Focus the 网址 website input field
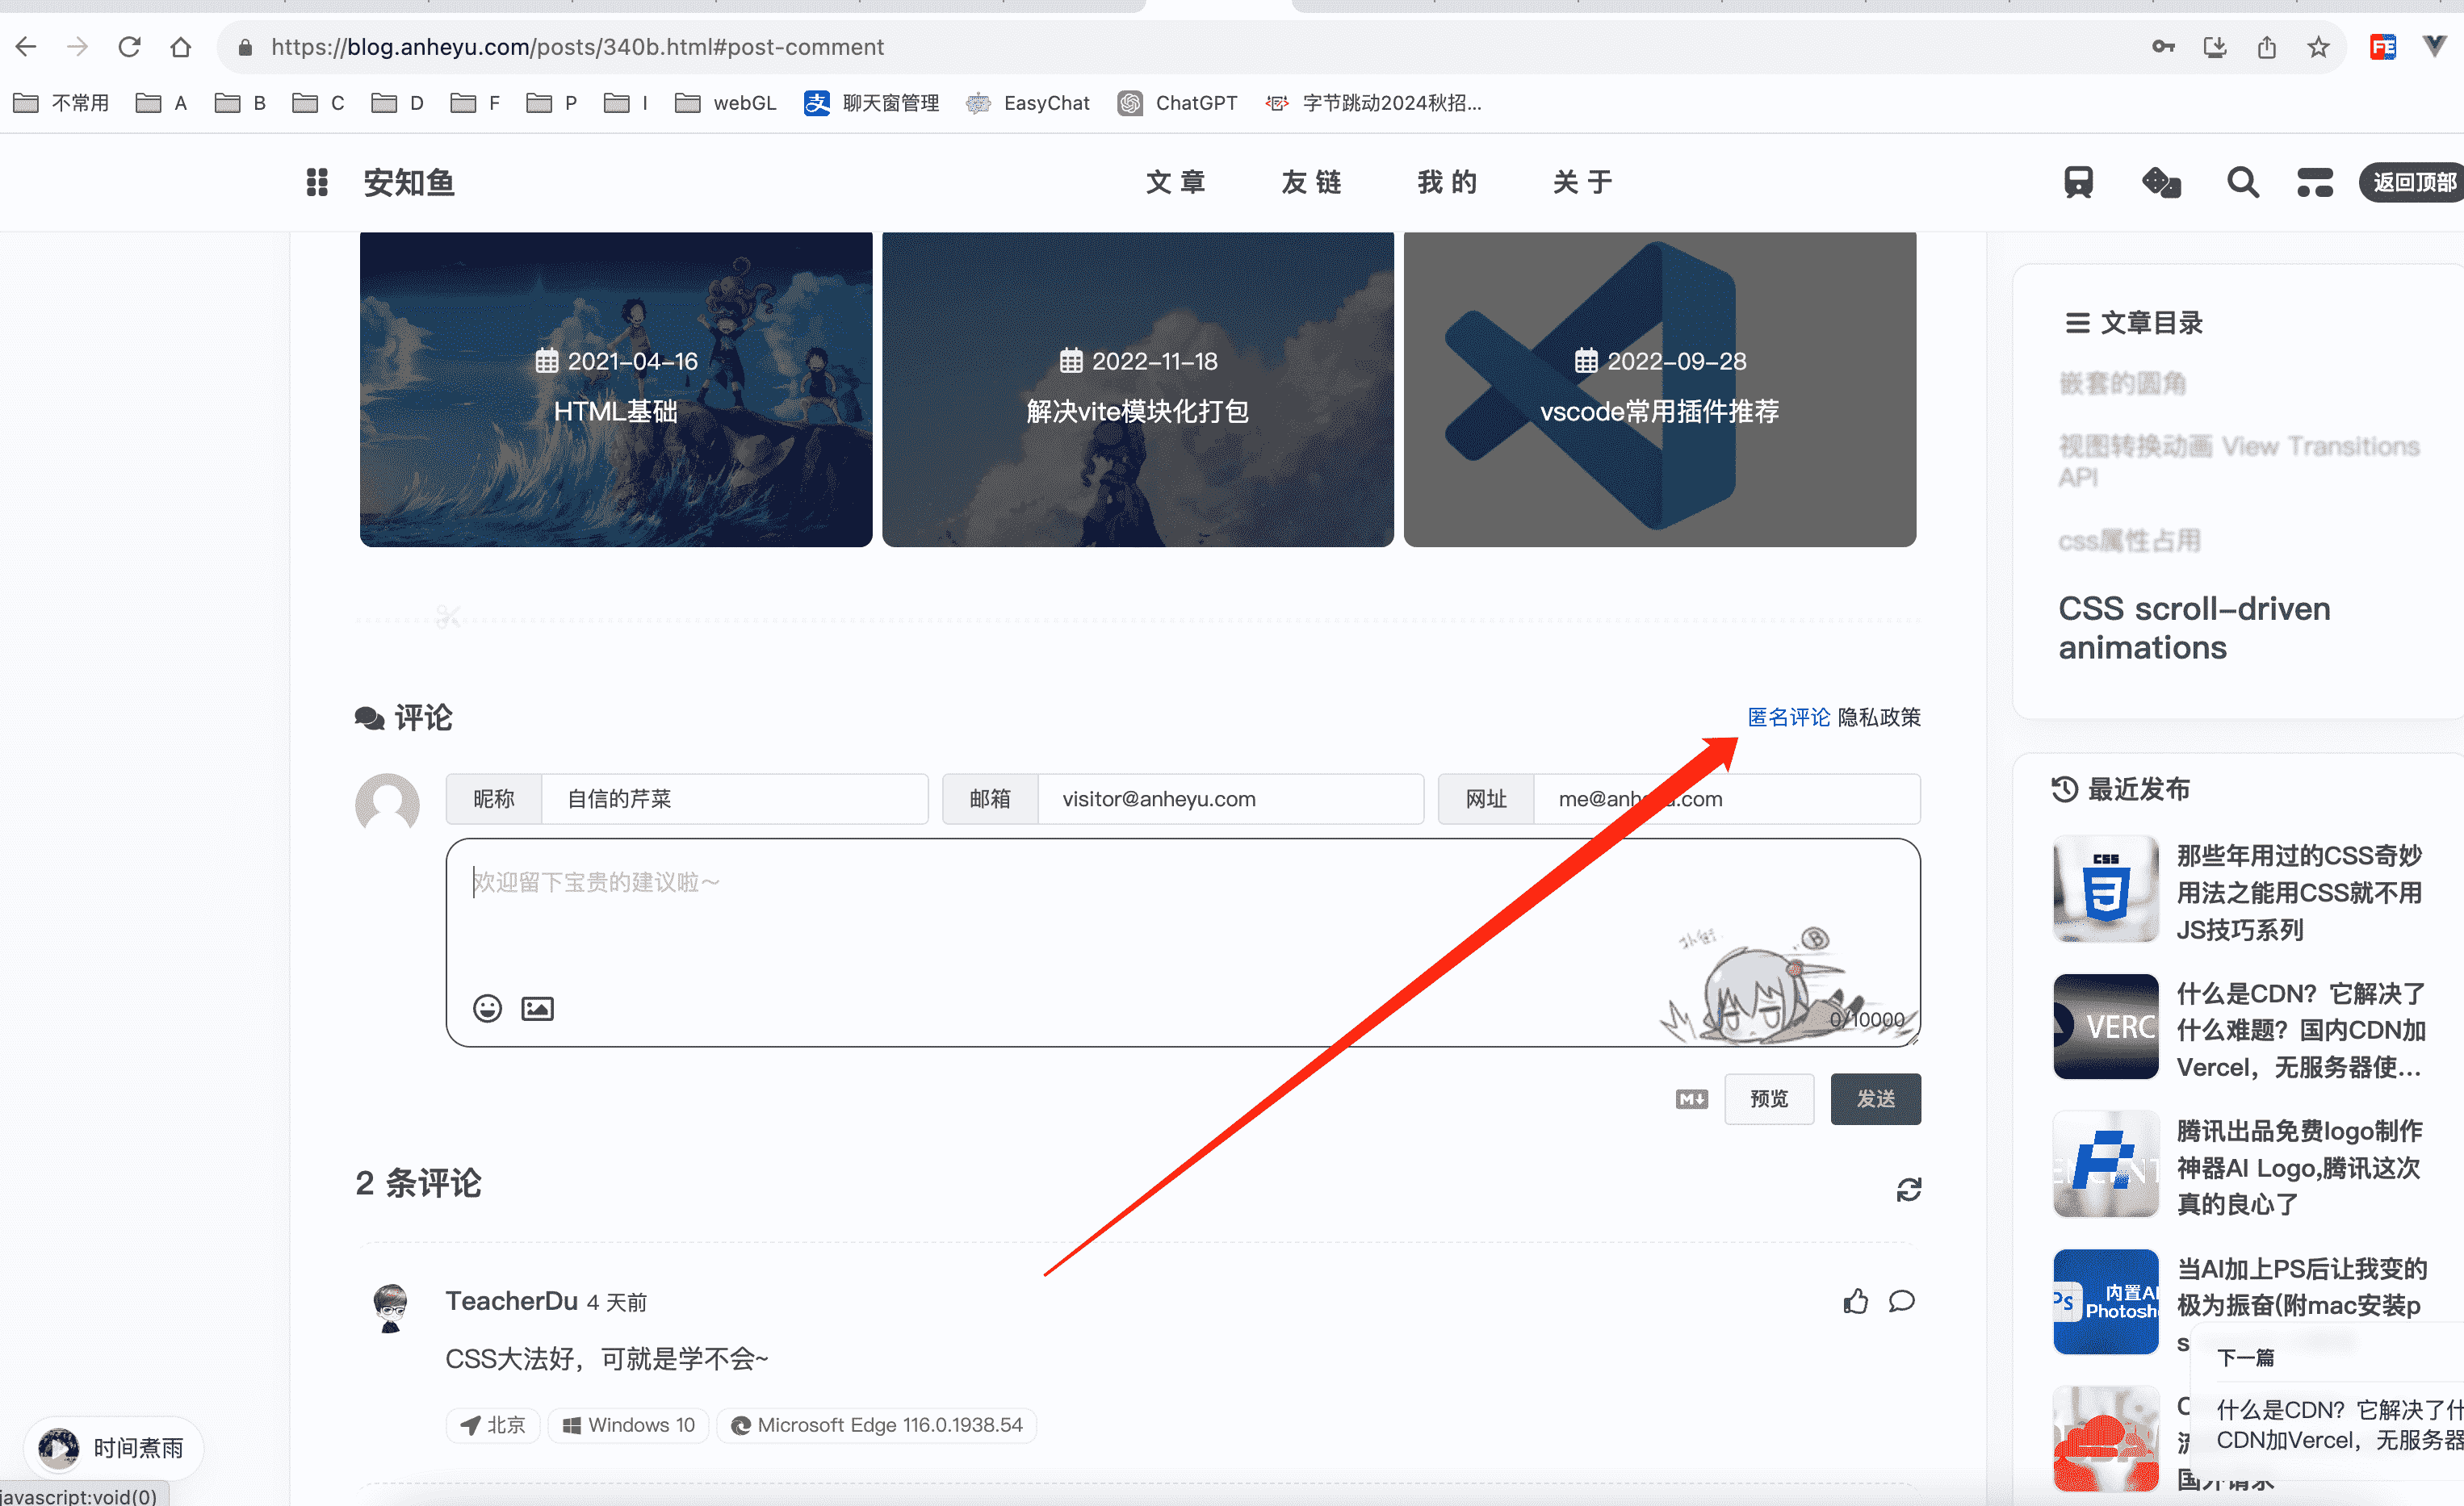This screenshot has width=2464, height=1506. pyautogui.click(x=1726, y=798)
